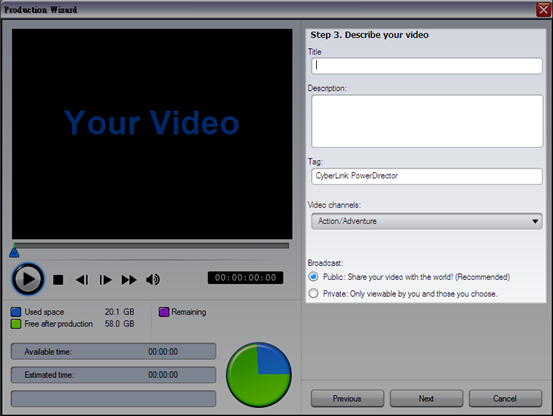Go back with the Previous button
The height and width of the screenshot is (416, 553).
point(347,398)
